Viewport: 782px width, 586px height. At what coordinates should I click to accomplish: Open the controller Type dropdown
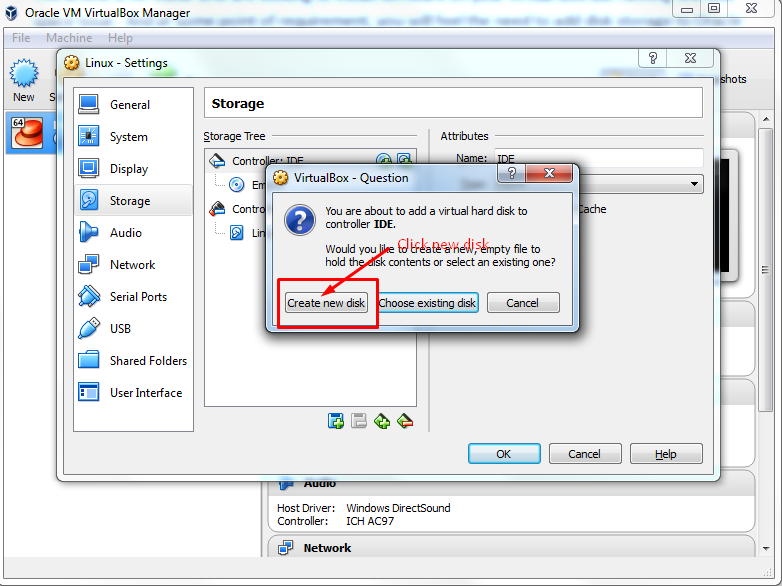[694, 184]
